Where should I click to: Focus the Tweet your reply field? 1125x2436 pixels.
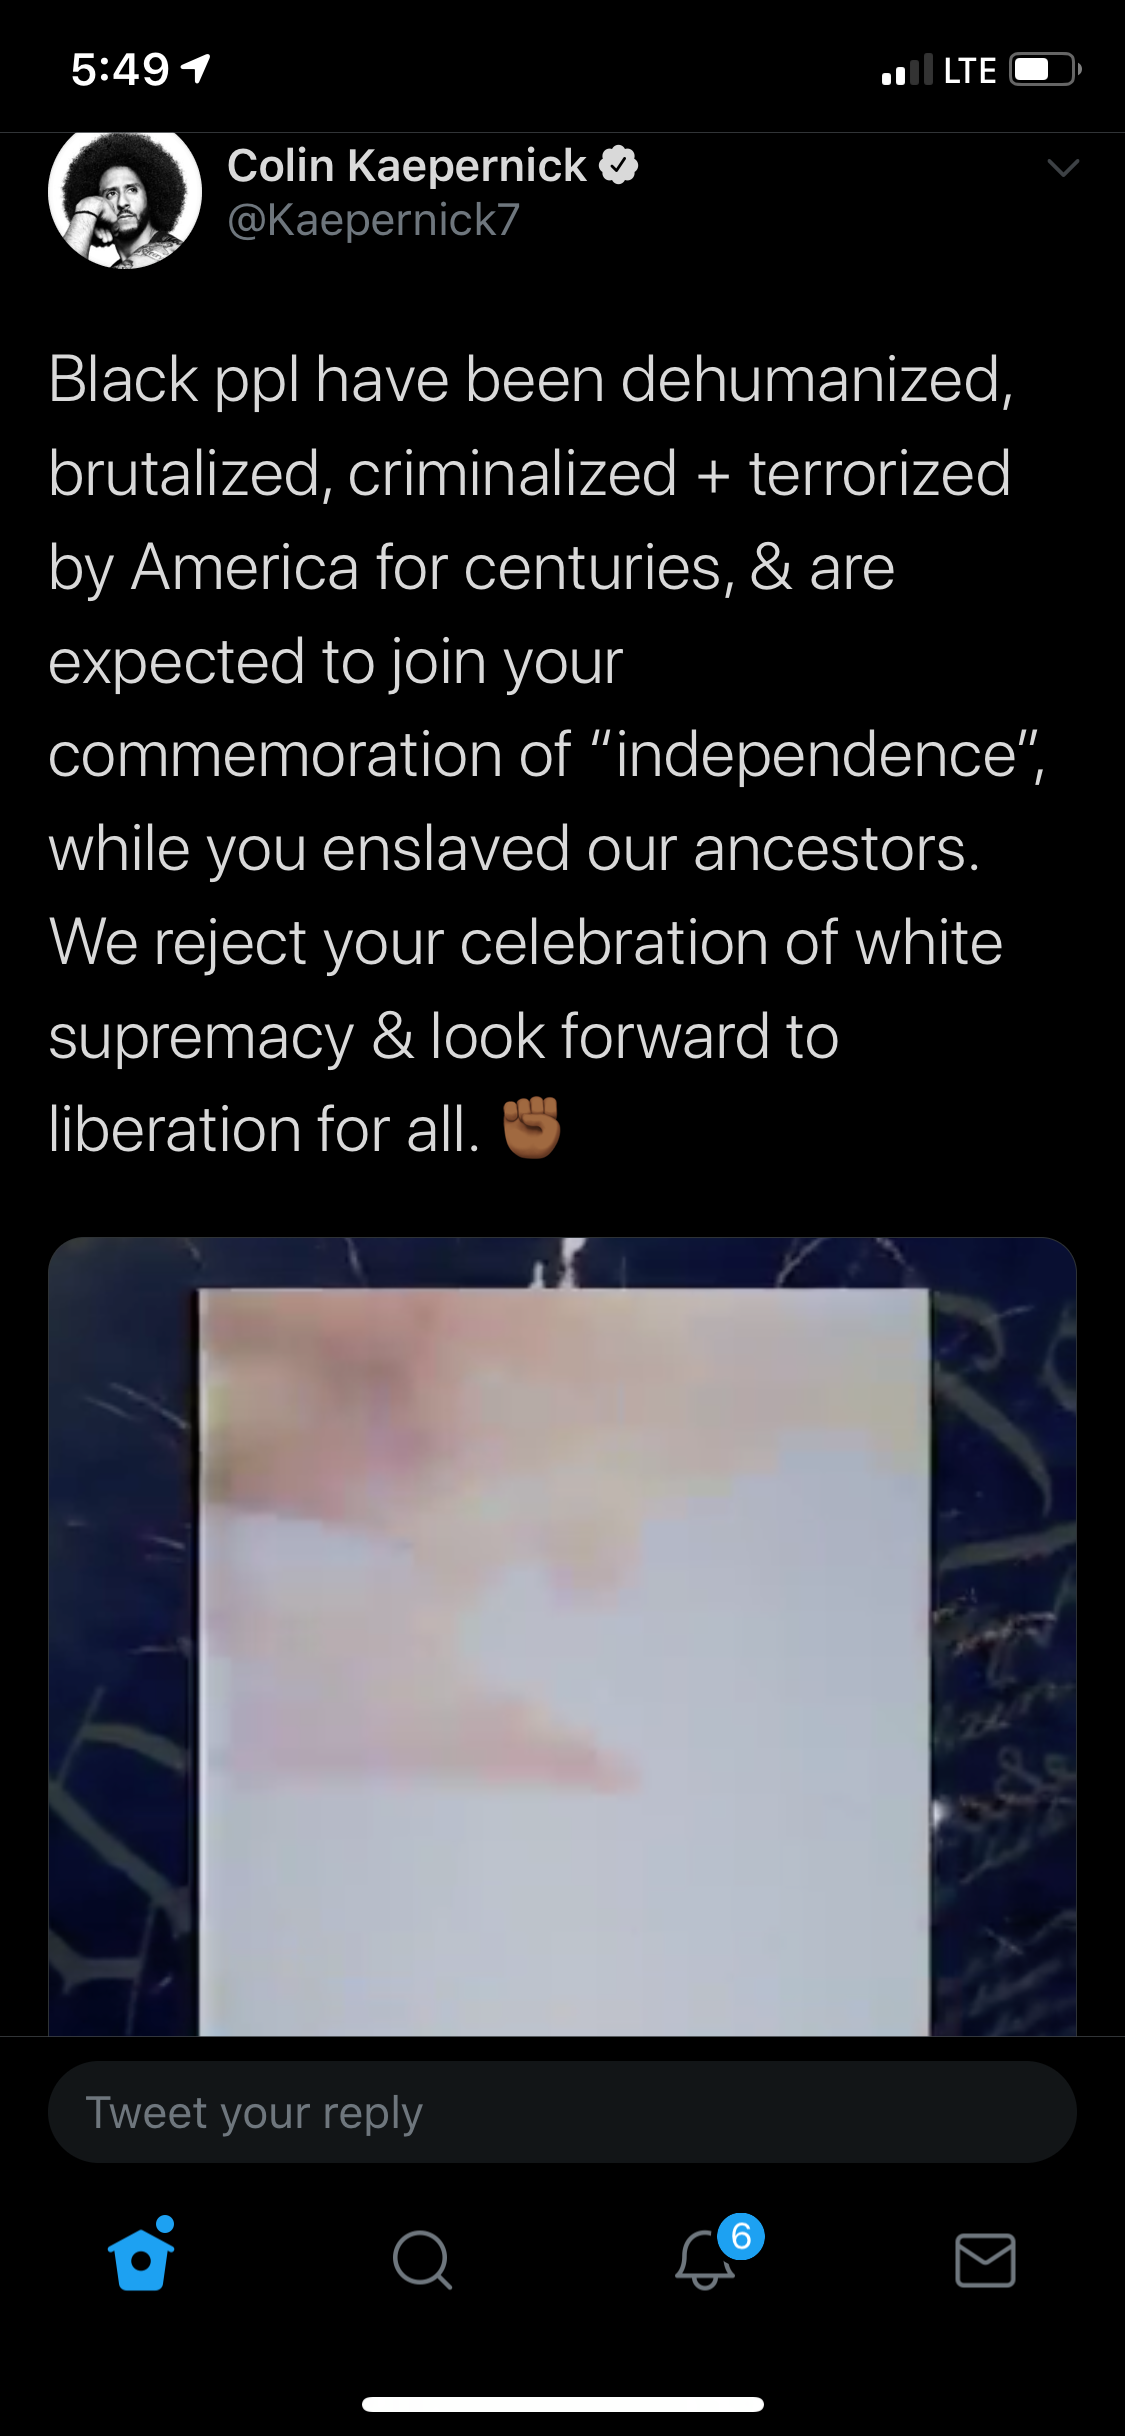click(x=562, y=2112)
